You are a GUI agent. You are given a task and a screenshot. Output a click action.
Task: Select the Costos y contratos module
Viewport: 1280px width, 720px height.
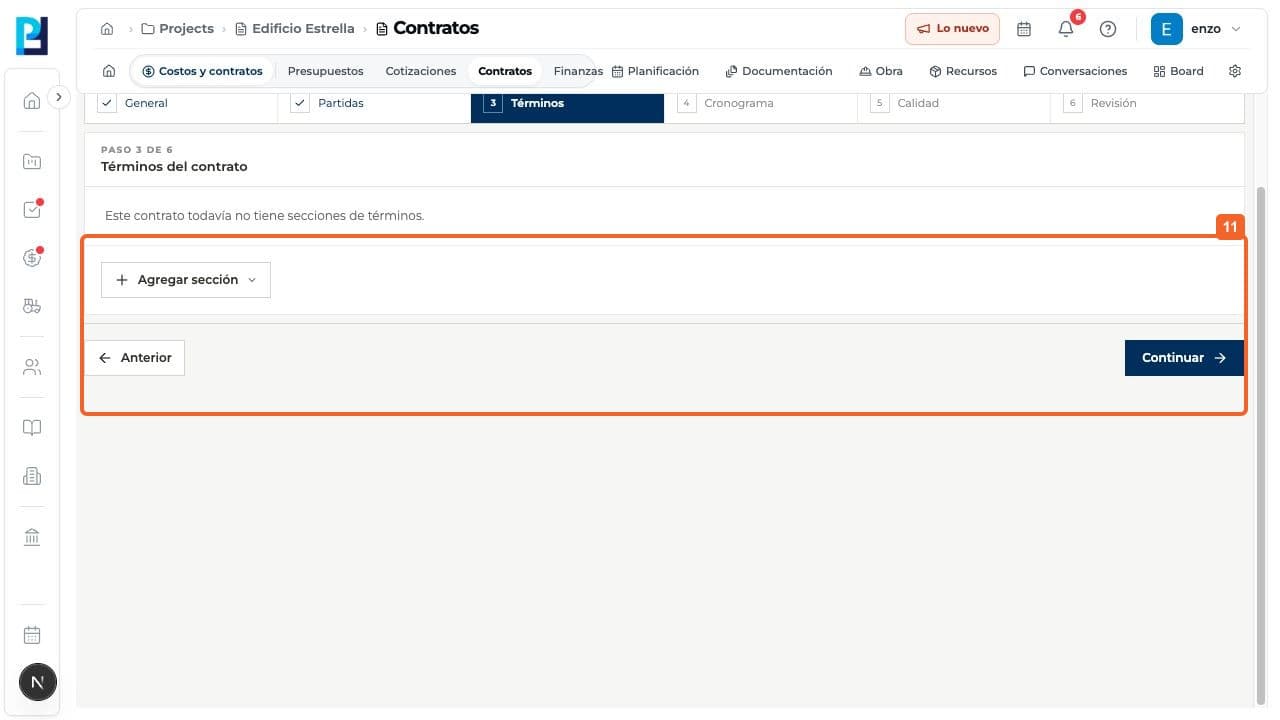click(x=202, y=71)
